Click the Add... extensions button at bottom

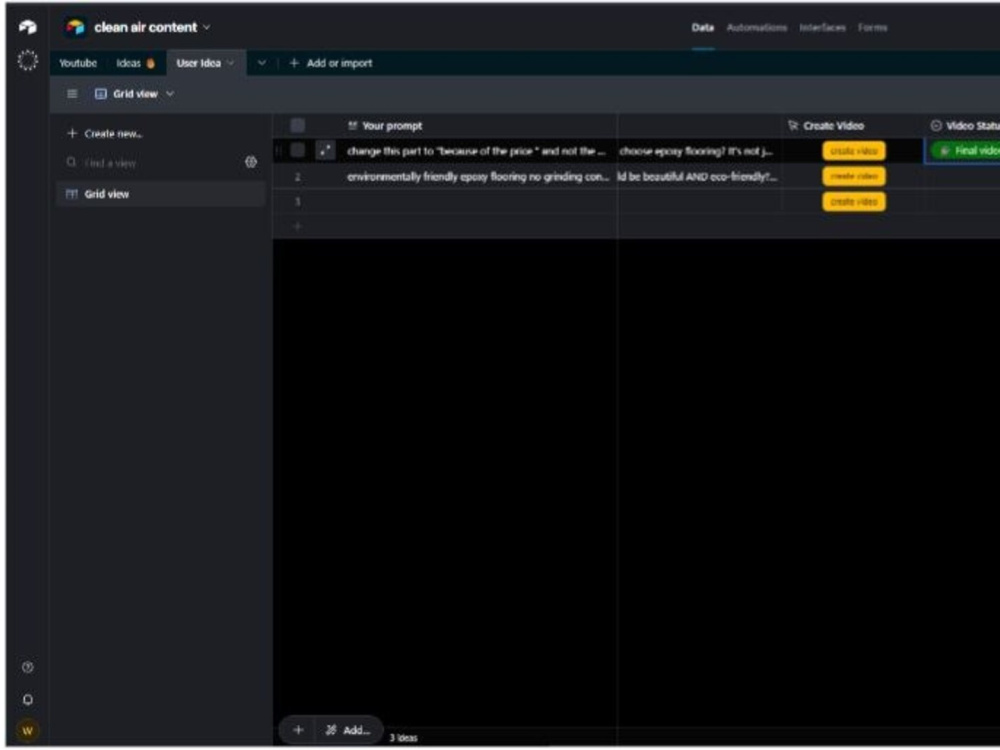pyautogui.click(x=348, y=730)
